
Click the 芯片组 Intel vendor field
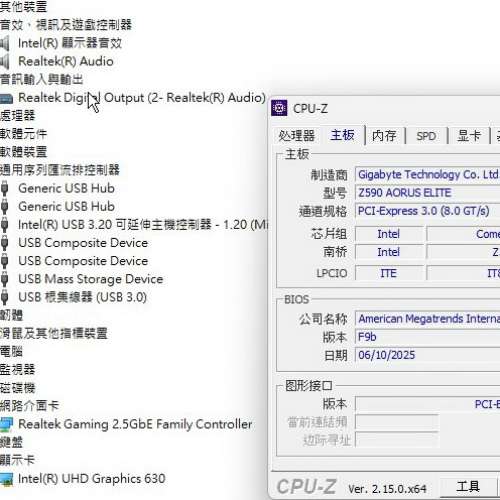point(389,234)
